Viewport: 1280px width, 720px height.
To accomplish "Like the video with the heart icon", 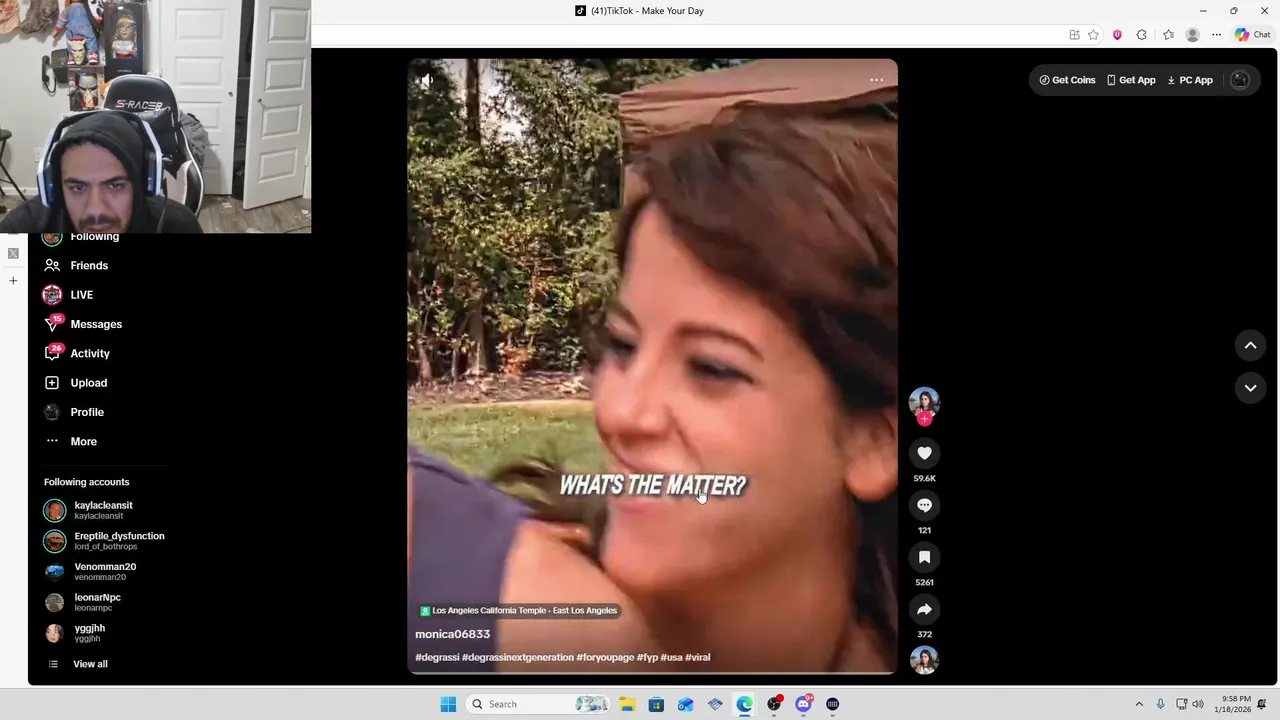I will click(x=924, y=453).
